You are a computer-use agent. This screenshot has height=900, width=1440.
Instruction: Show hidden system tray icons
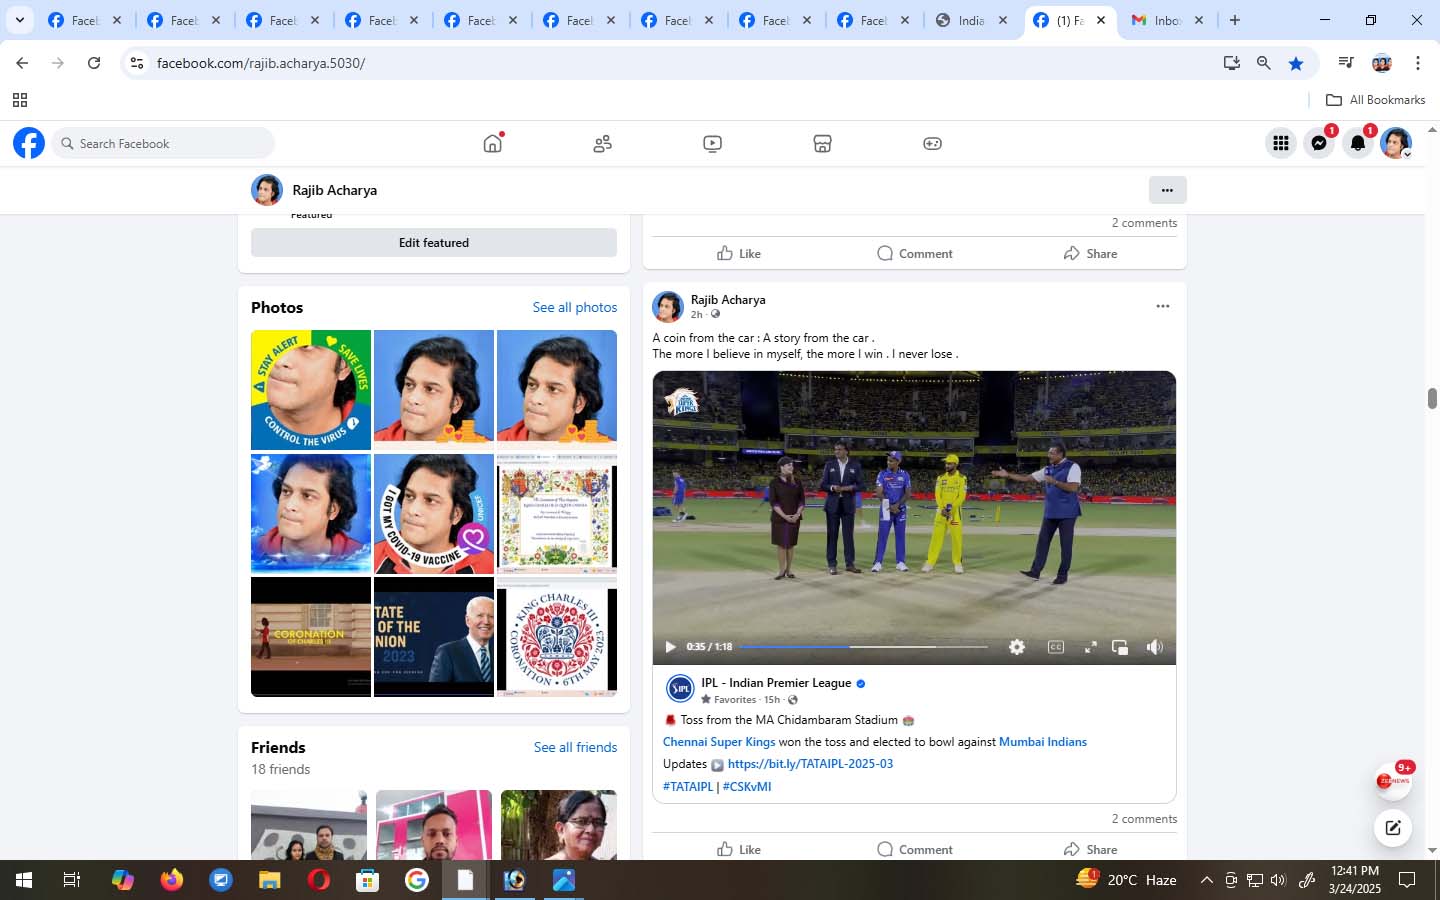coord(1206,880)
